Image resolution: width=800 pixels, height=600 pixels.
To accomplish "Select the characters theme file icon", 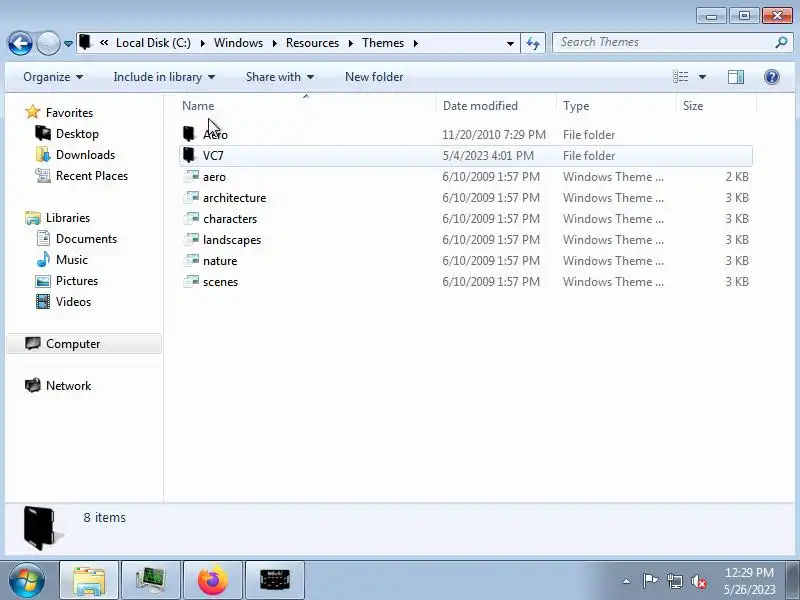I will click(x=191, y=218).
